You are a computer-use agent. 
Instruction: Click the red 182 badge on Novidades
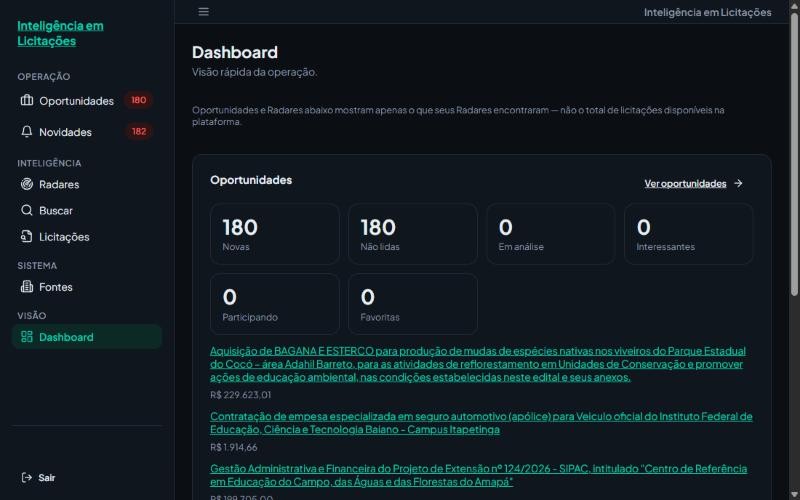(139, 131)
